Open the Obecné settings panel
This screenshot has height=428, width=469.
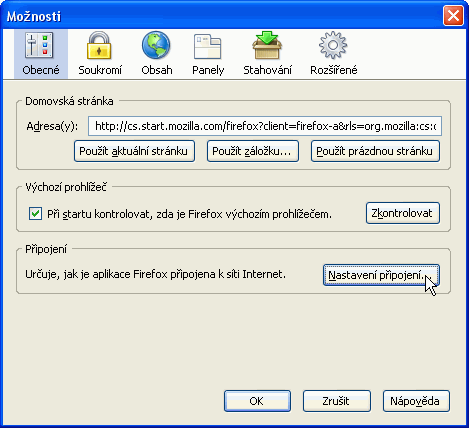tap(41, 54)
